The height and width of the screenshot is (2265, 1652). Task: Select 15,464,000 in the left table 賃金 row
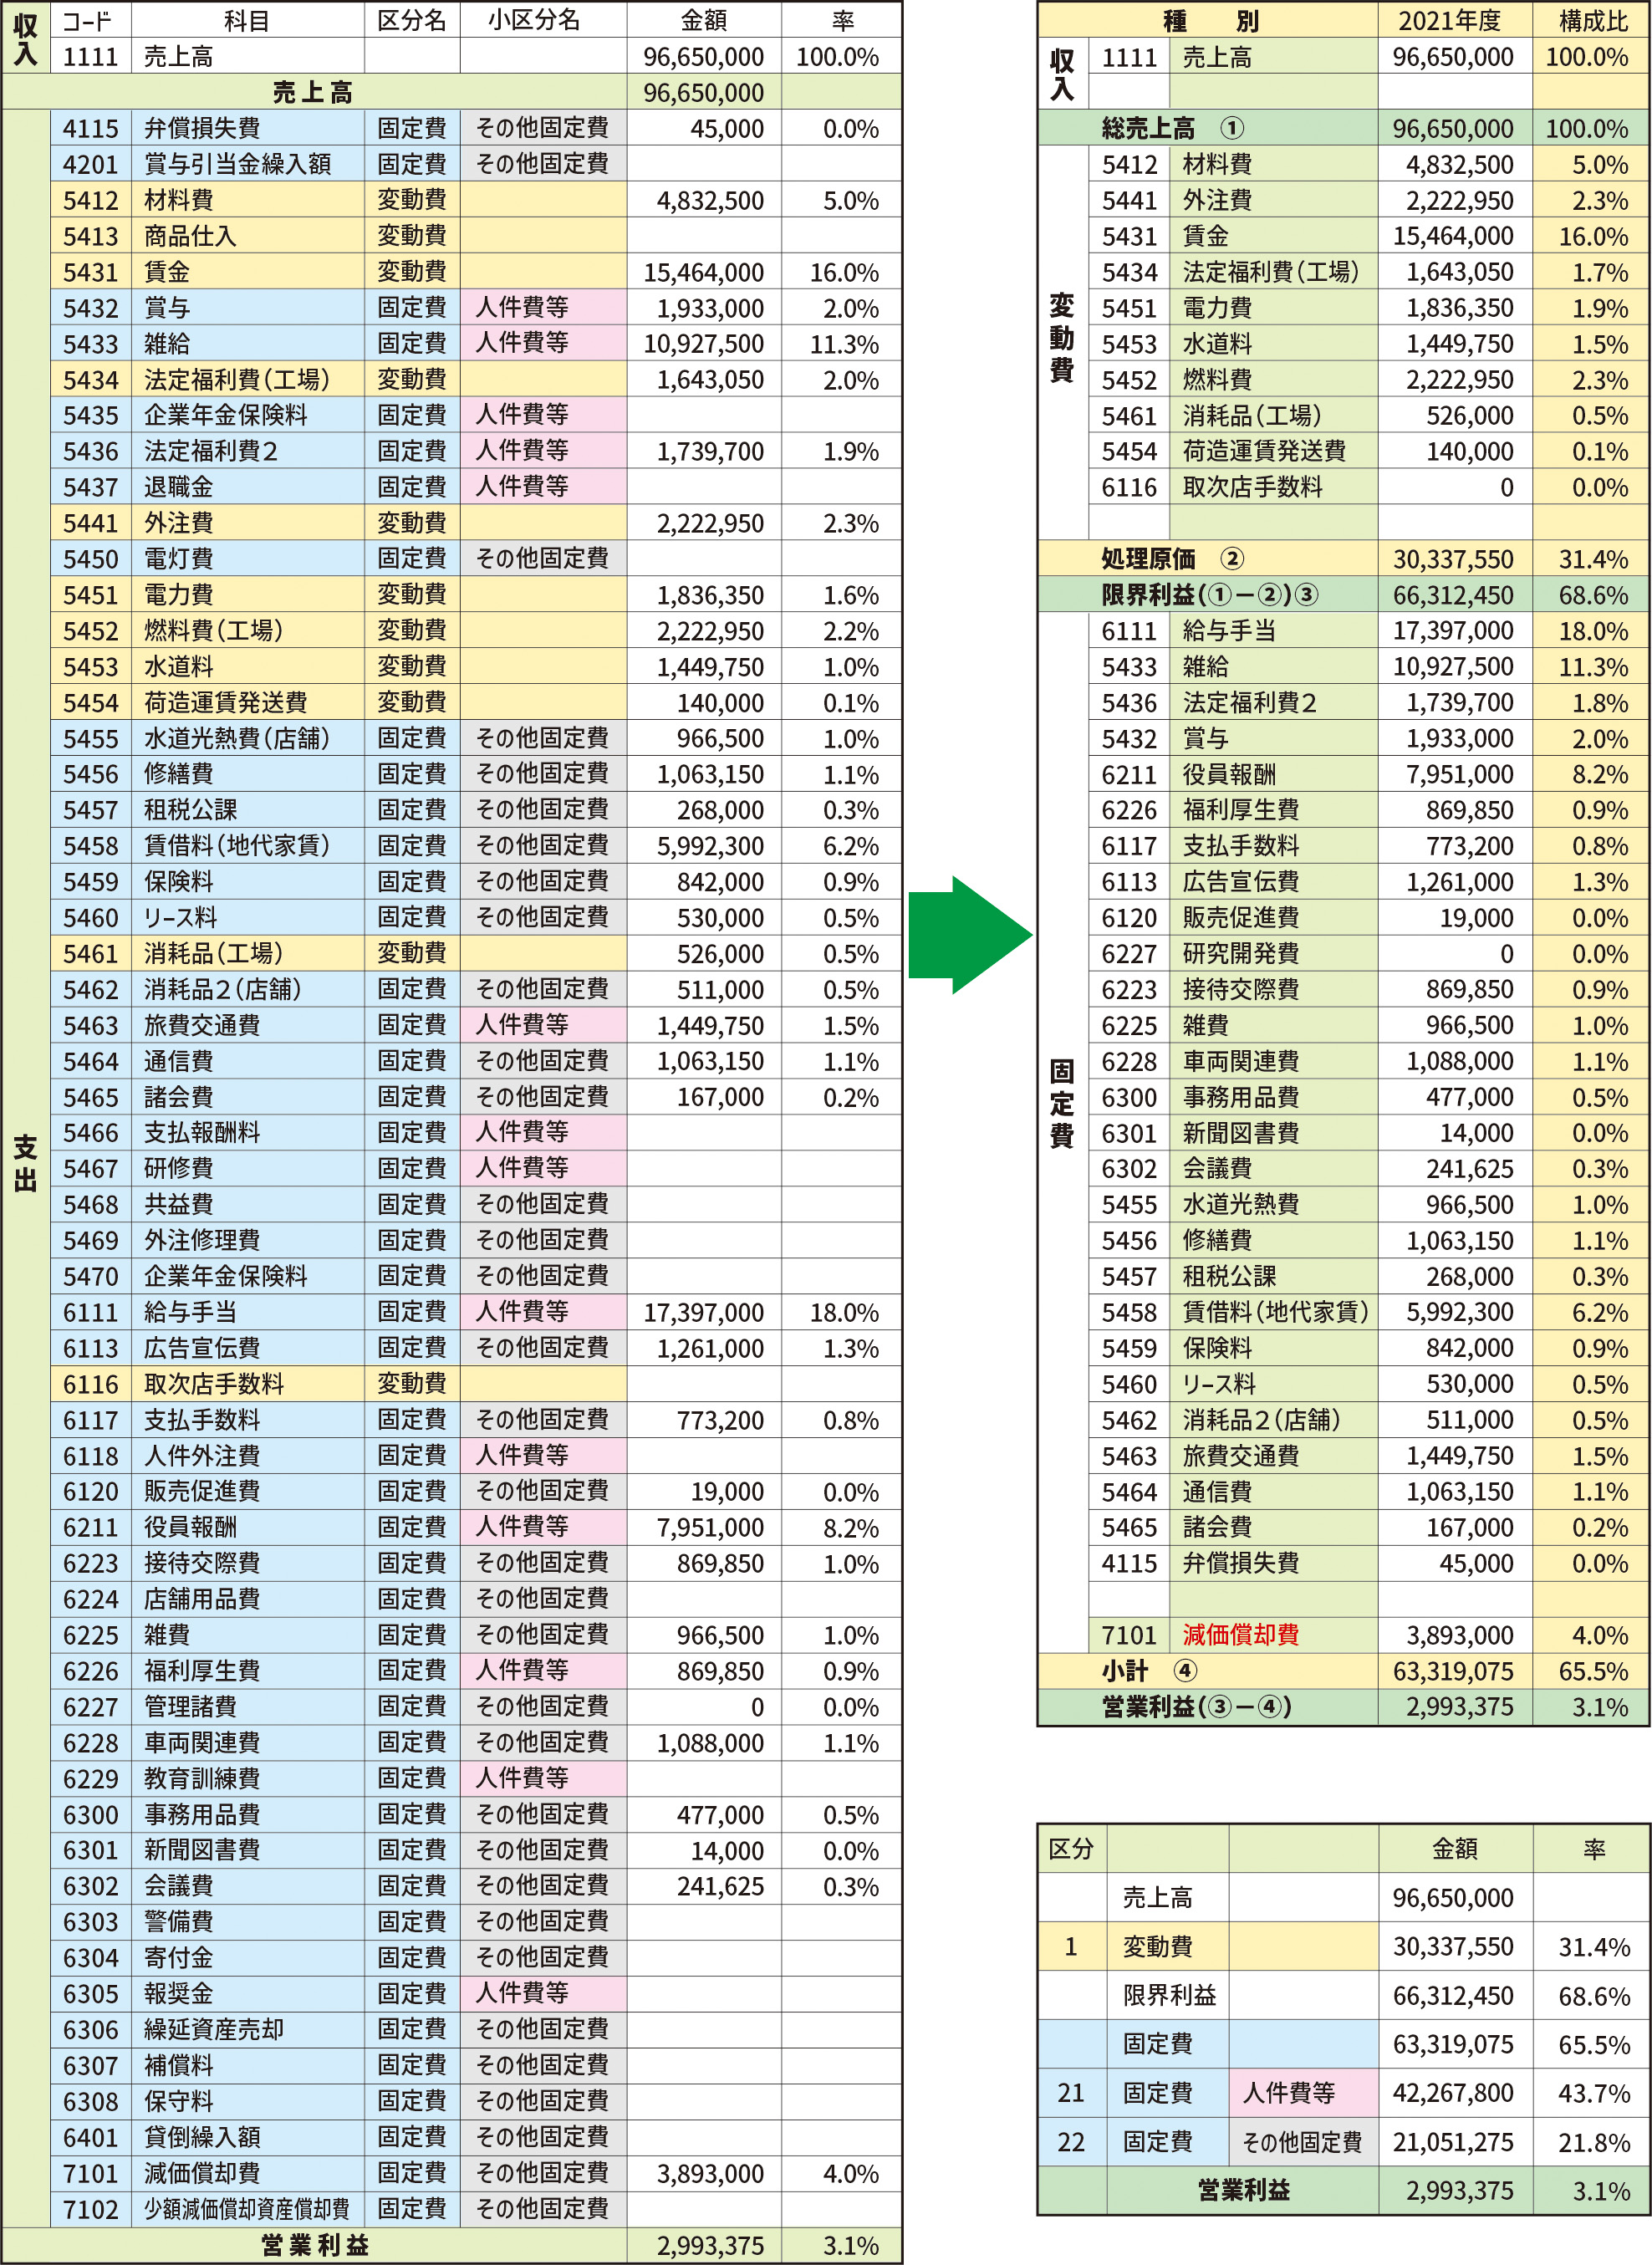[x=704, y=272]
